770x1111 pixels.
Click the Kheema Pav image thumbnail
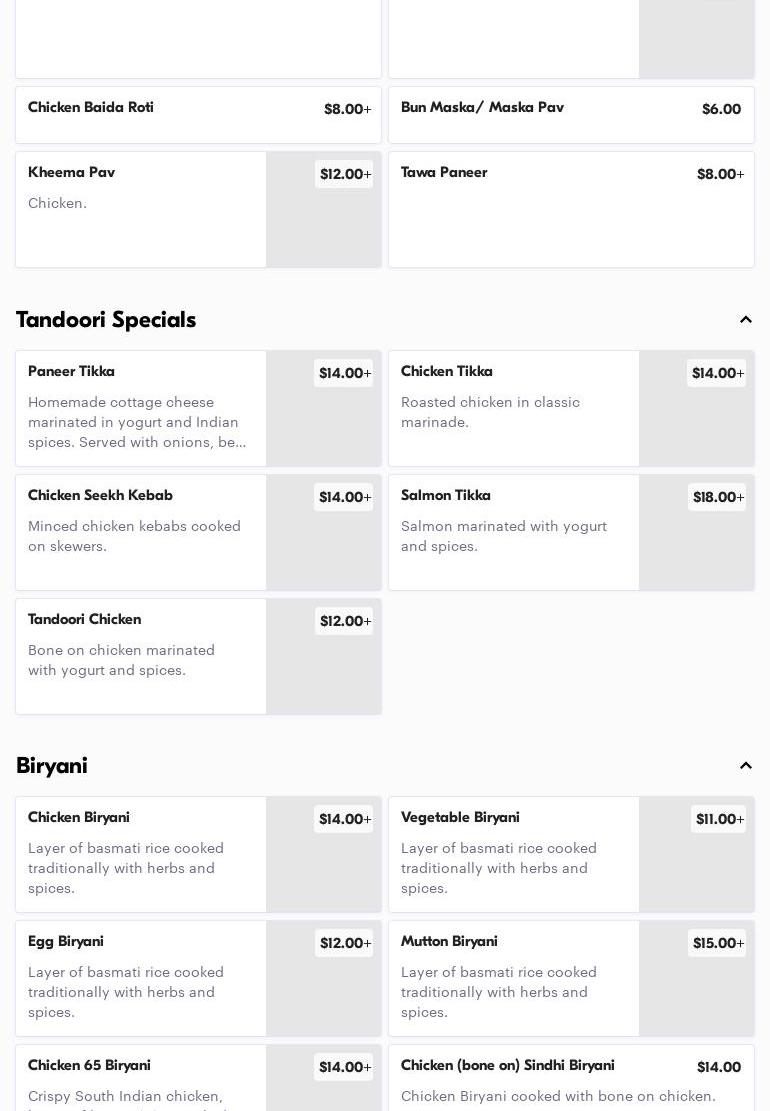323,225
